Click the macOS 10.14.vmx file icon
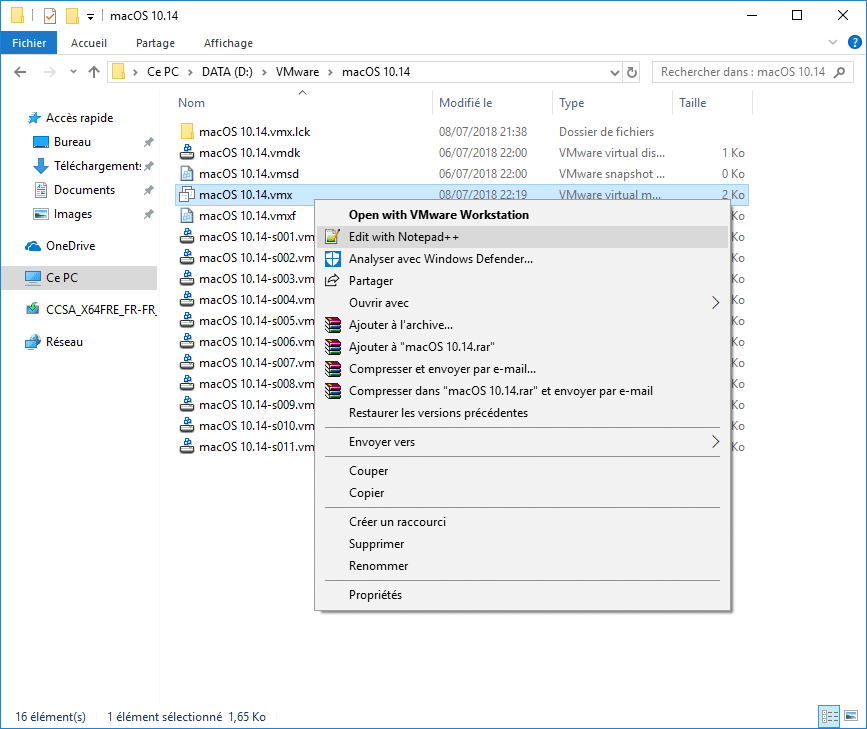 [x=187, y=195]
